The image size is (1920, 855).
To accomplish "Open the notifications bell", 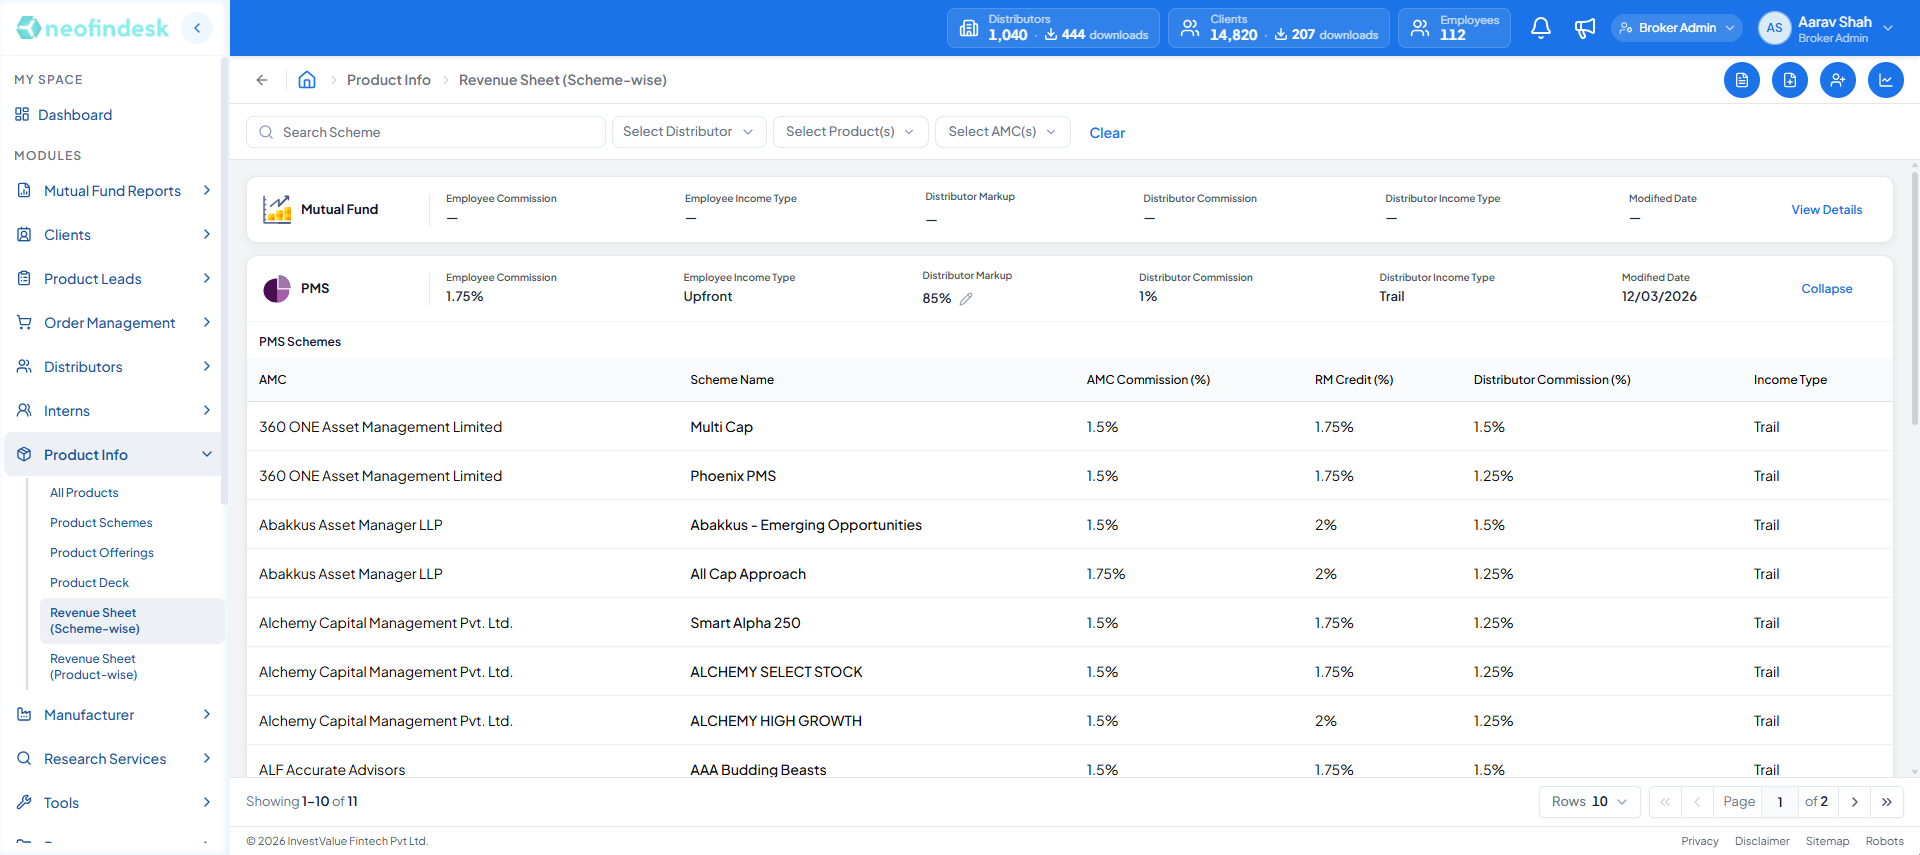I will 1541,28.
